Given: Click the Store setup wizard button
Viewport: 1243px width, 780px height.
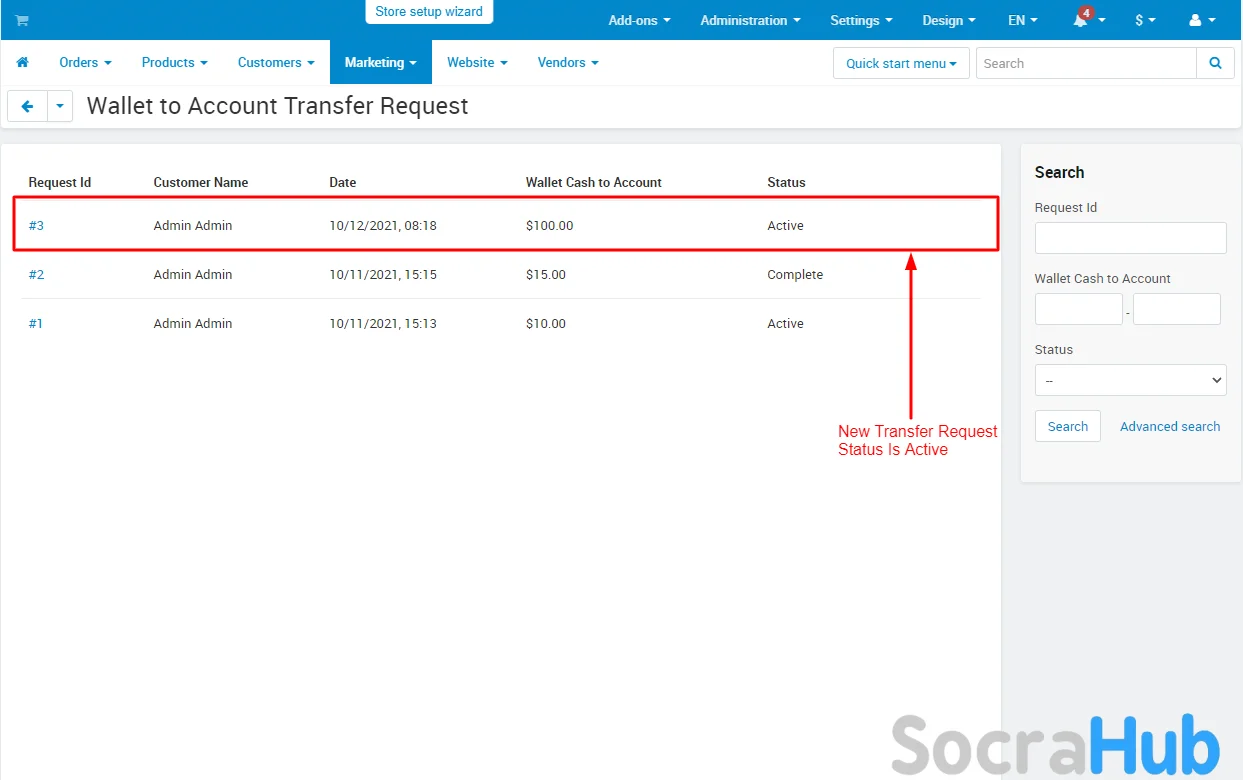Looking at the screenshot, I should tap(429, 12).
